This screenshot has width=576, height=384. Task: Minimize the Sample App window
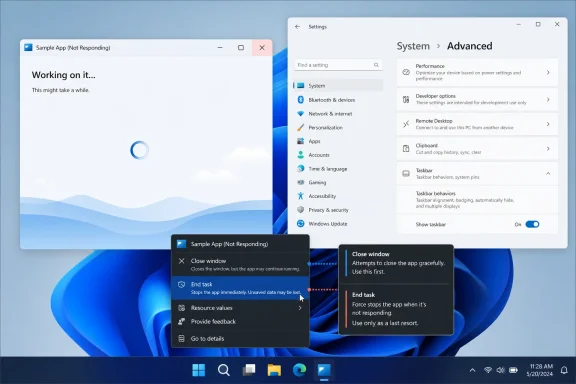[x=220, y=48]
